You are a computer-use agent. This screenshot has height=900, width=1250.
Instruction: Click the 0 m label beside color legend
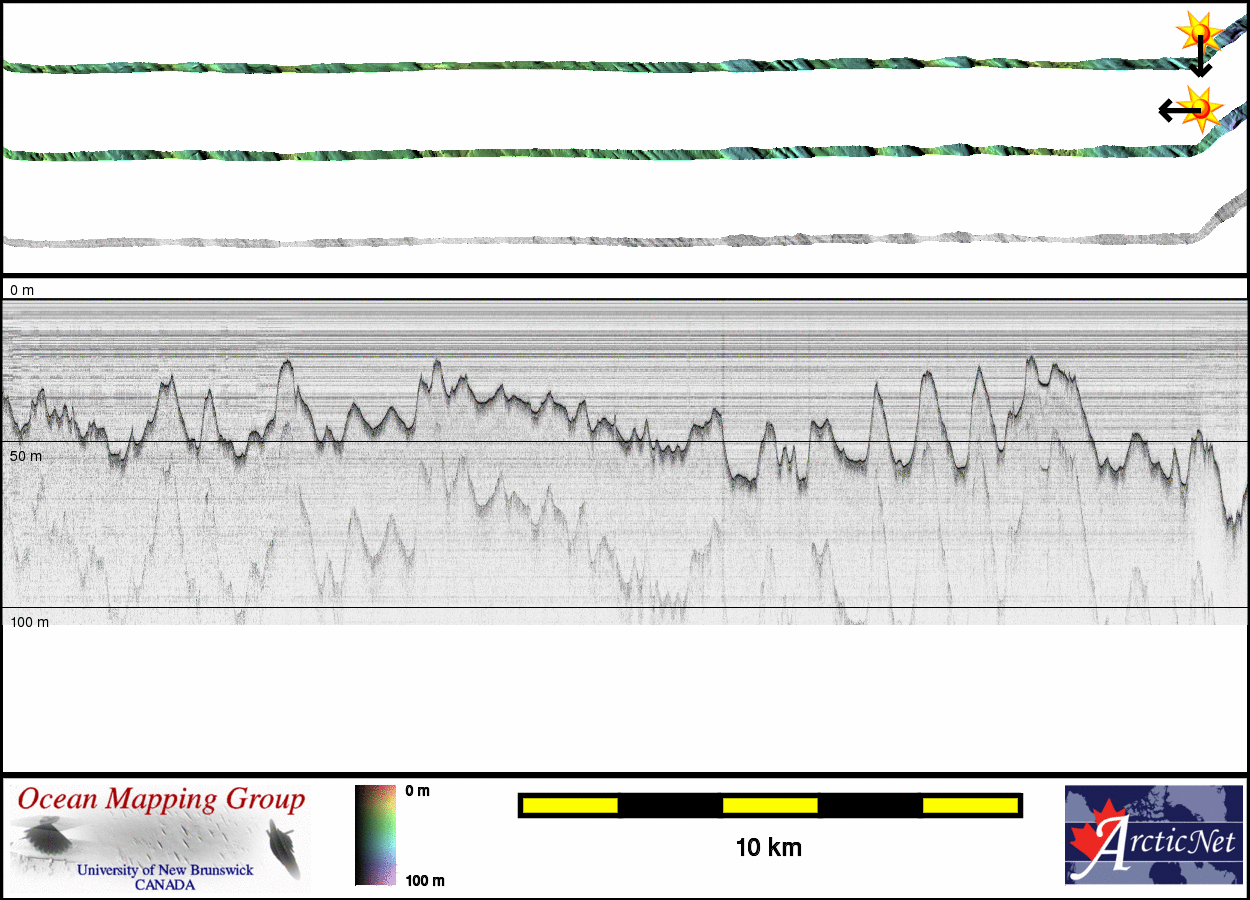tap(418, 791)
